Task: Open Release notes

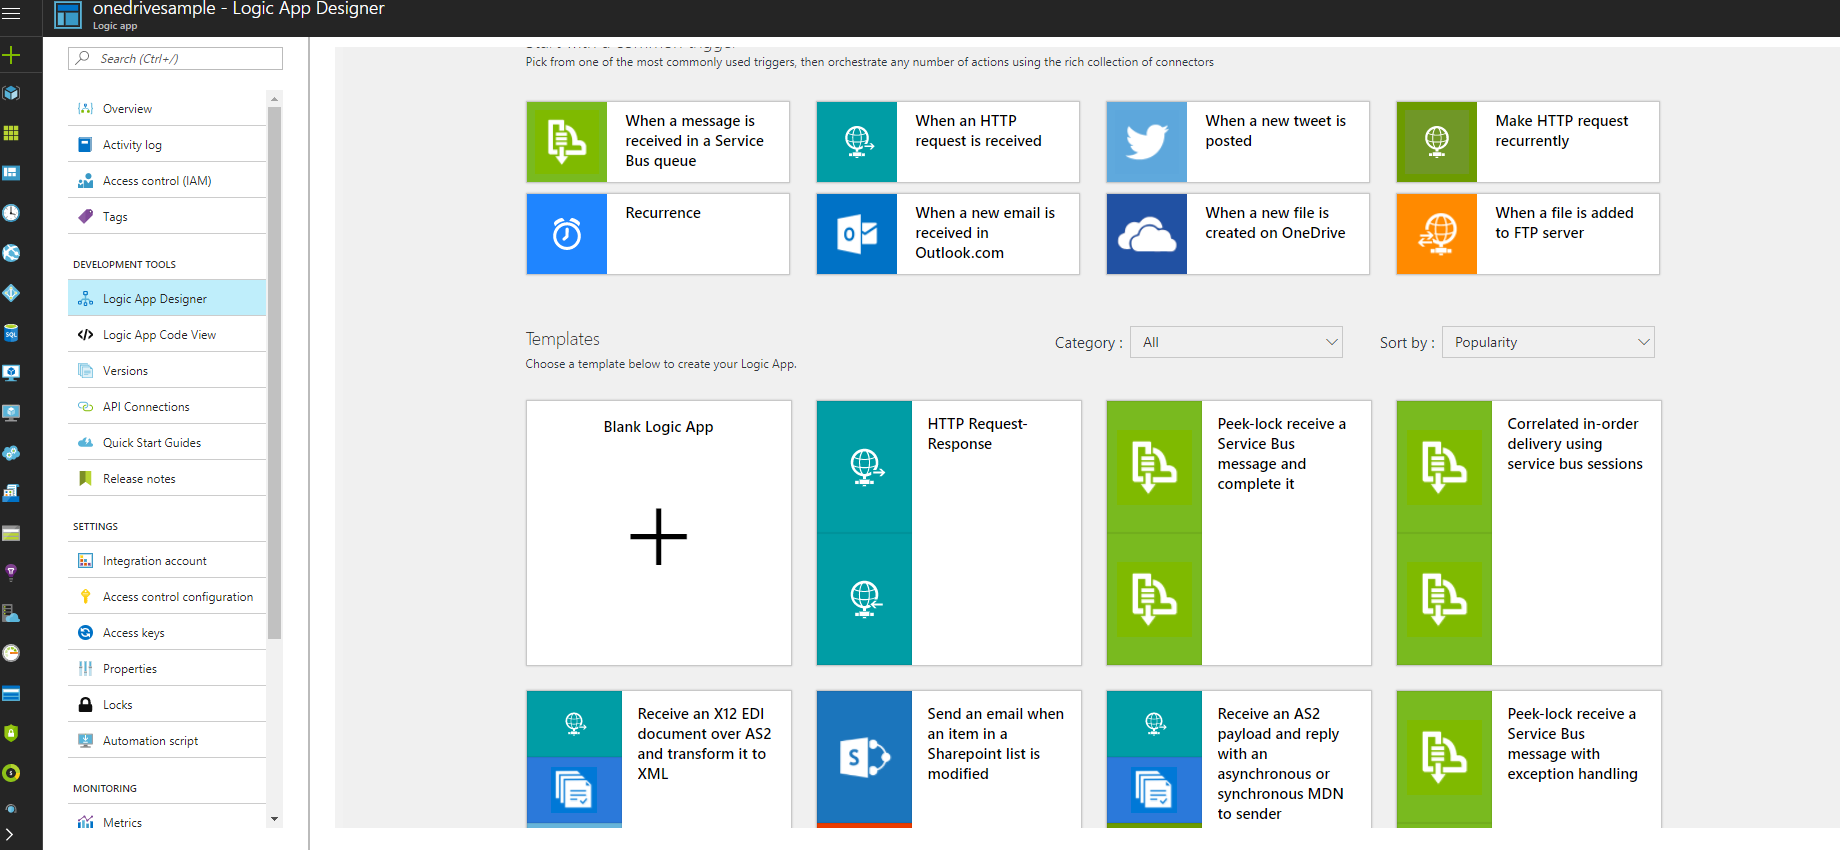Action: click(x=167, y=479)
